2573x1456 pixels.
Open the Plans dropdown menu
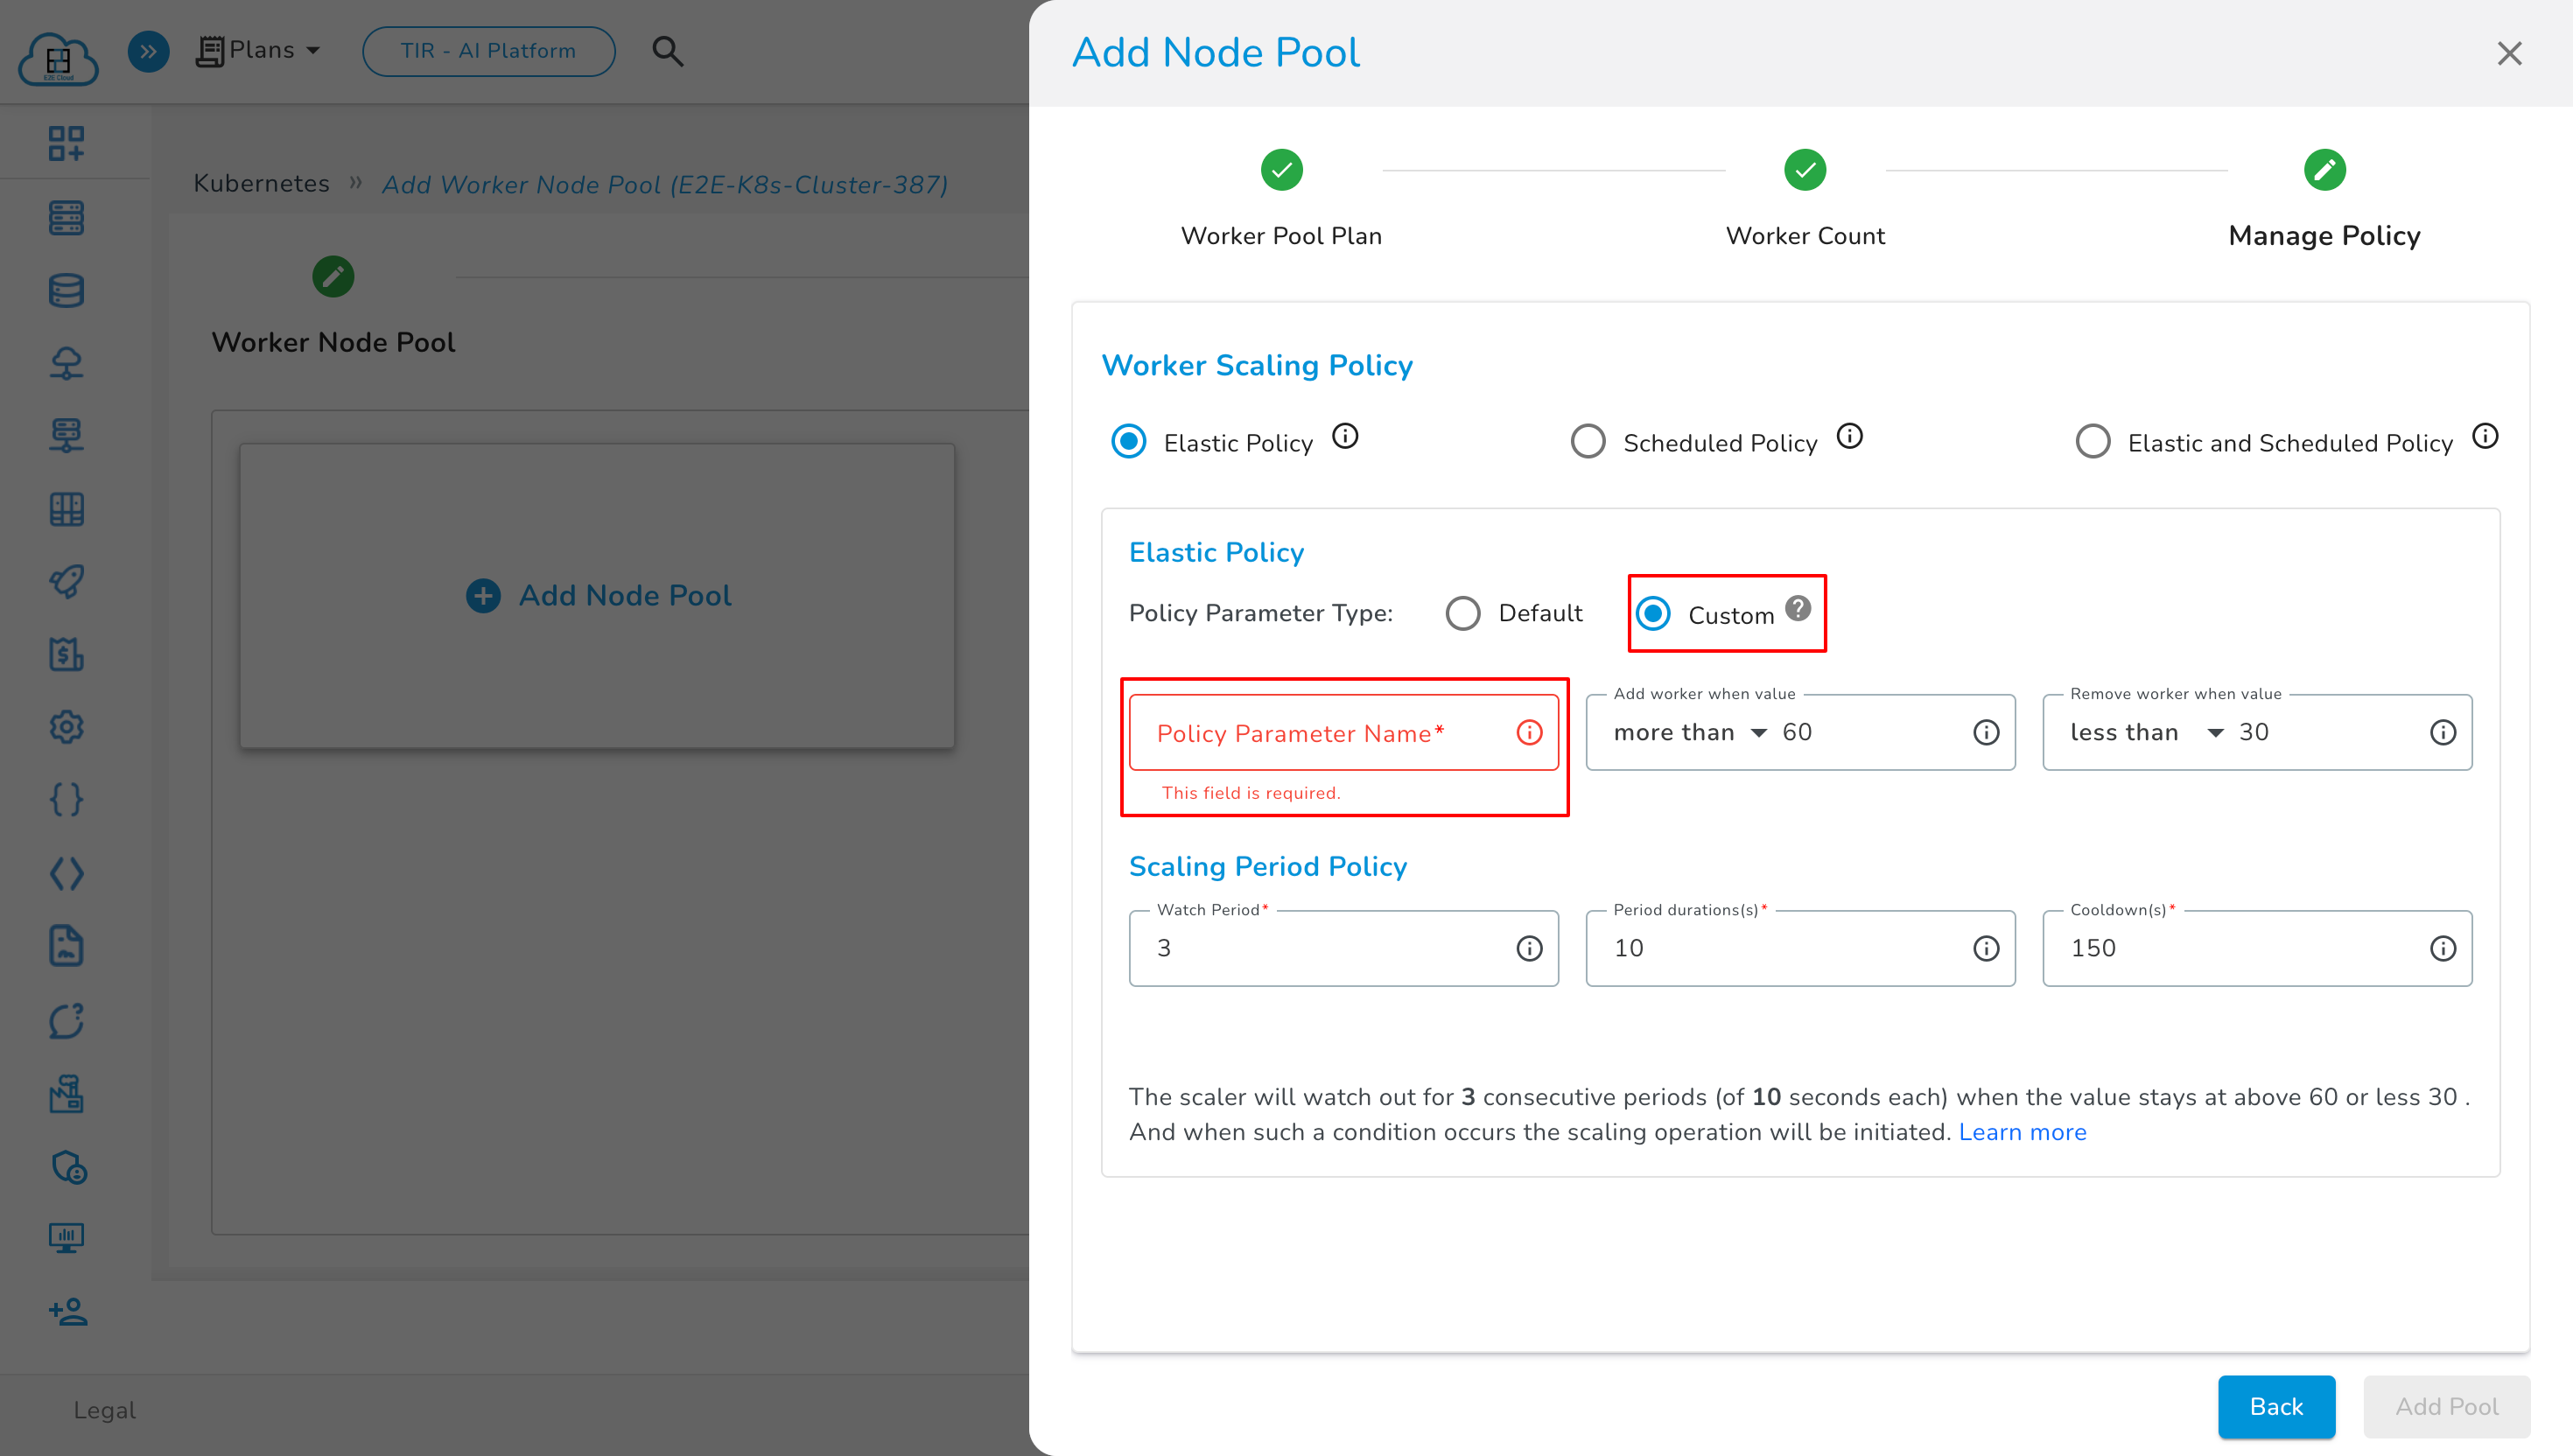coord(258,50)
